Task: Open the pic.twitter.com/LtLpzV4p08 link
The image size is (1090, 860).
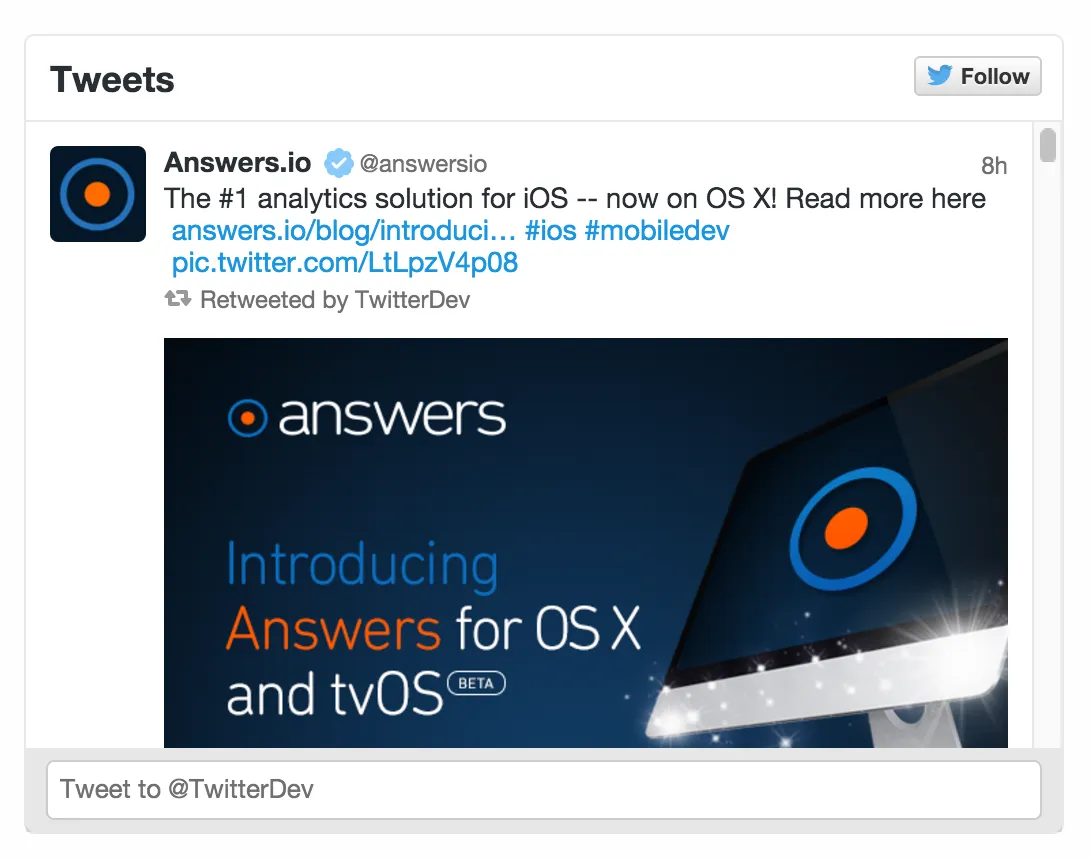Action: tap(345, 263)
